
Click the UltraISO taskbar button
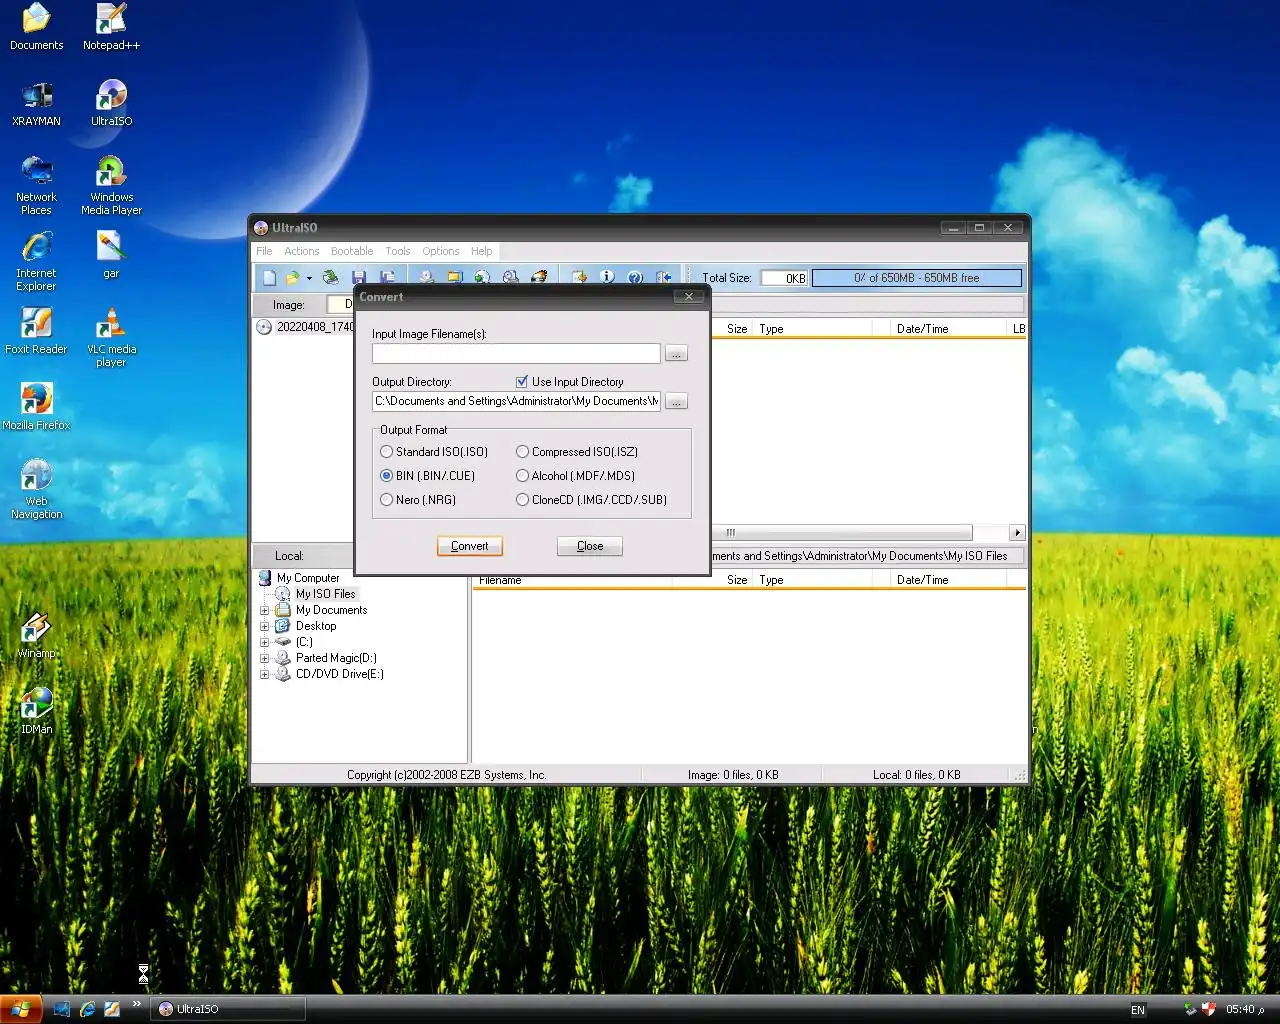[x=228, y=1009]
